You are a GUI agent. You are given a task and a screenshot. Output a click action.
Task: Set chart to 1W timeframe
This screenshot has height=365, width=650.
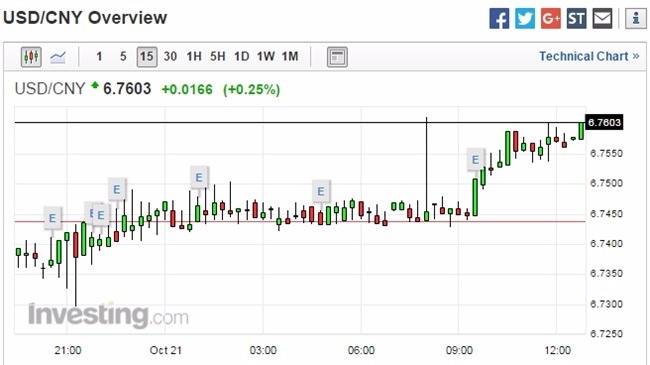pyautogui.click(x=266, y=56)
